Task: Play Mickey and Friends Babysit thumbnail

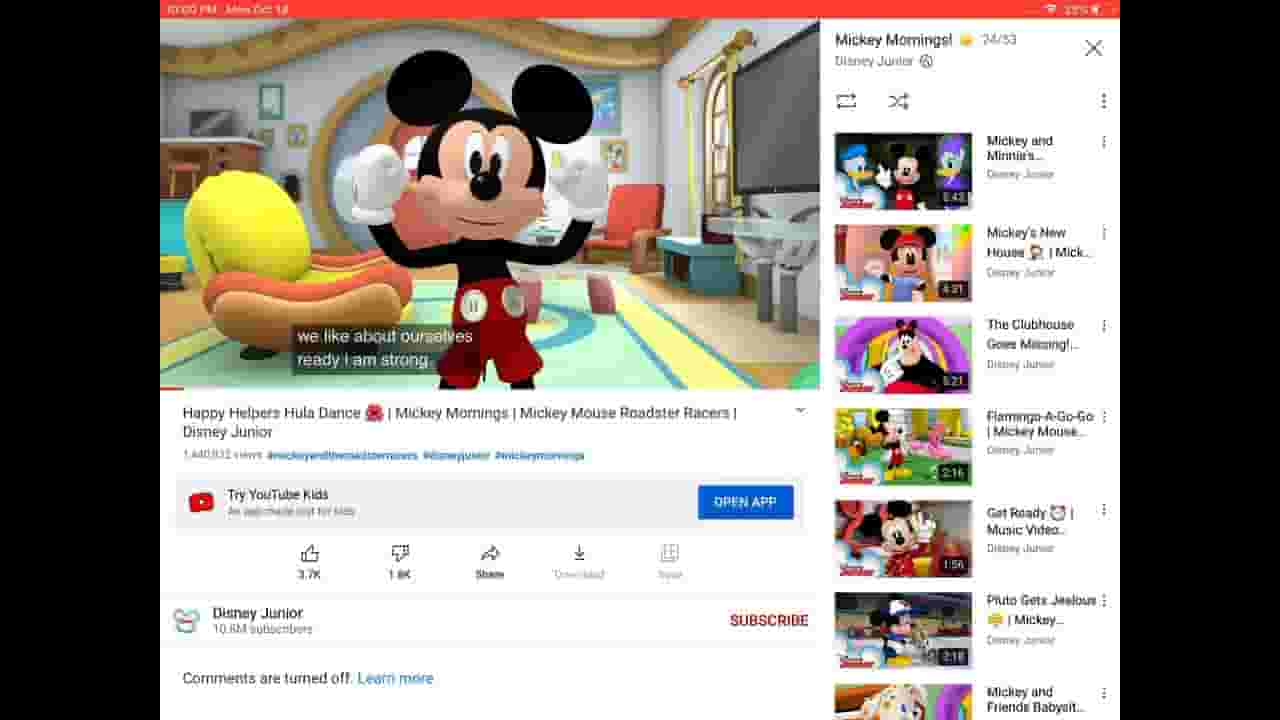Action: coord(903,702)
